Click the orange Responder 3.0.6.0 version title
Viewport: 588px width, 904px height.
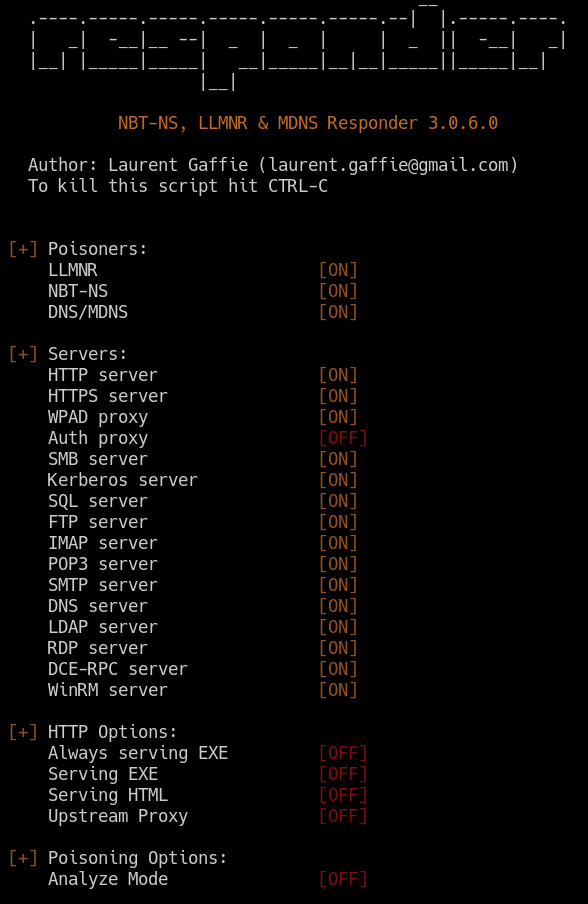point(308,123)
